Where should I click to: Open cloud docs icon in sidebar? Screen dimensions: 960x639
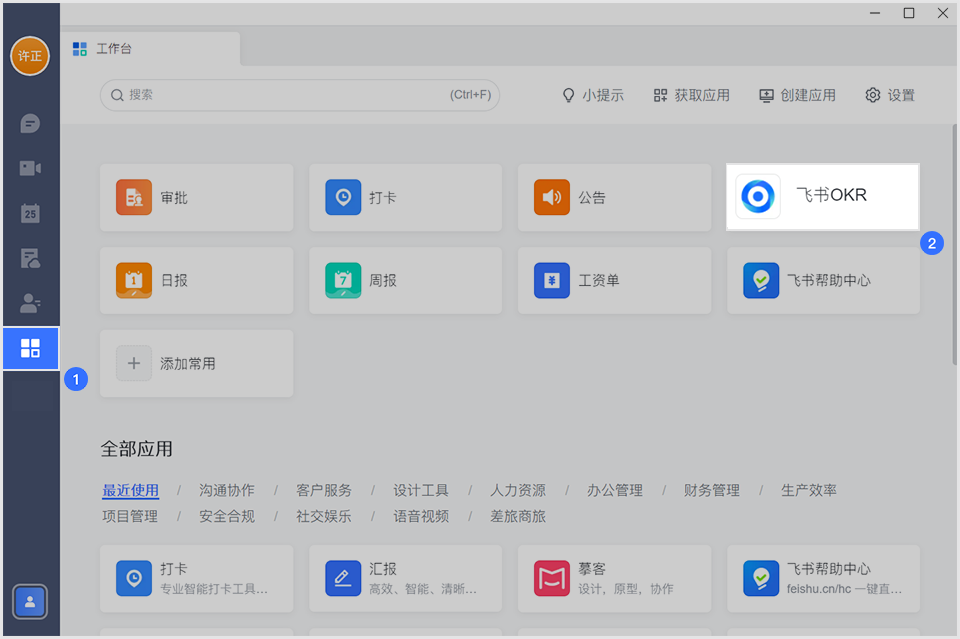pos(30,258)
